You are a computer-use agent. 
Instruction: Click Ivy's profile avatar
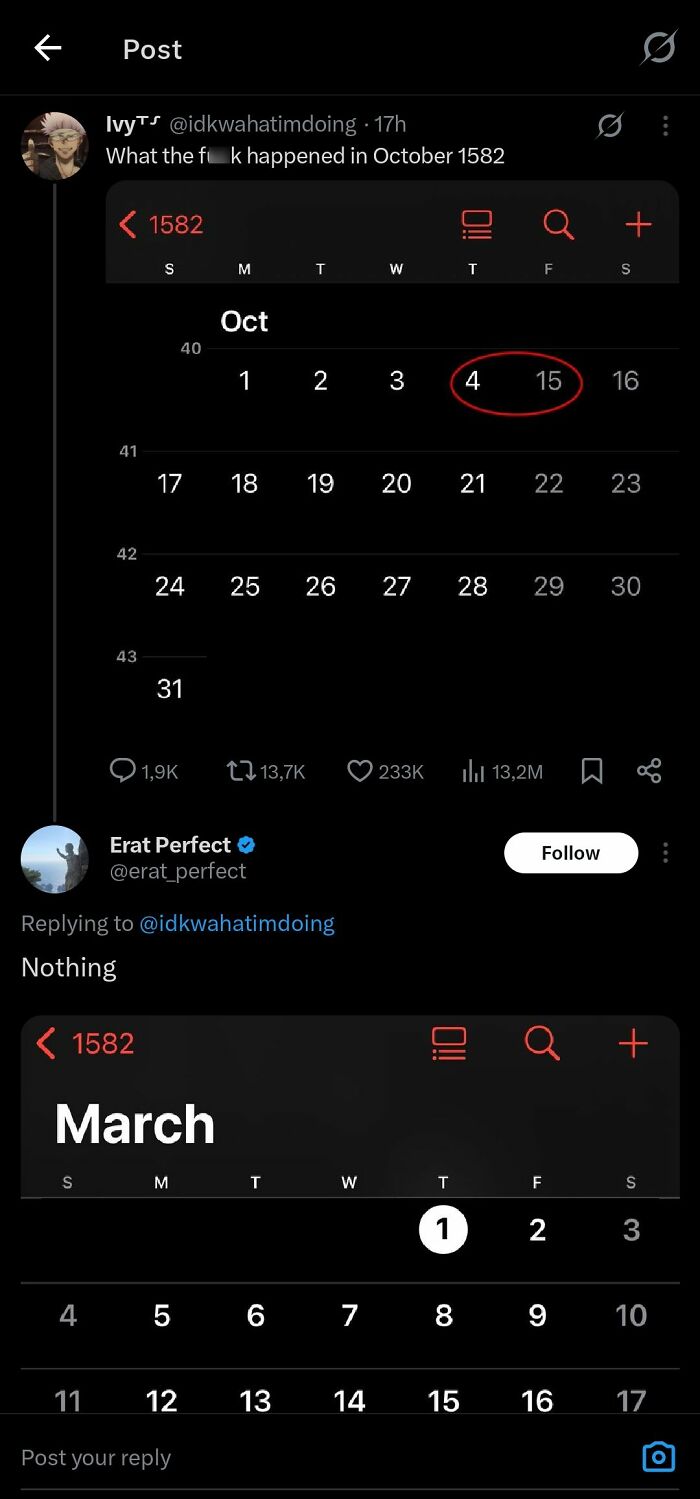coord(55,145)
